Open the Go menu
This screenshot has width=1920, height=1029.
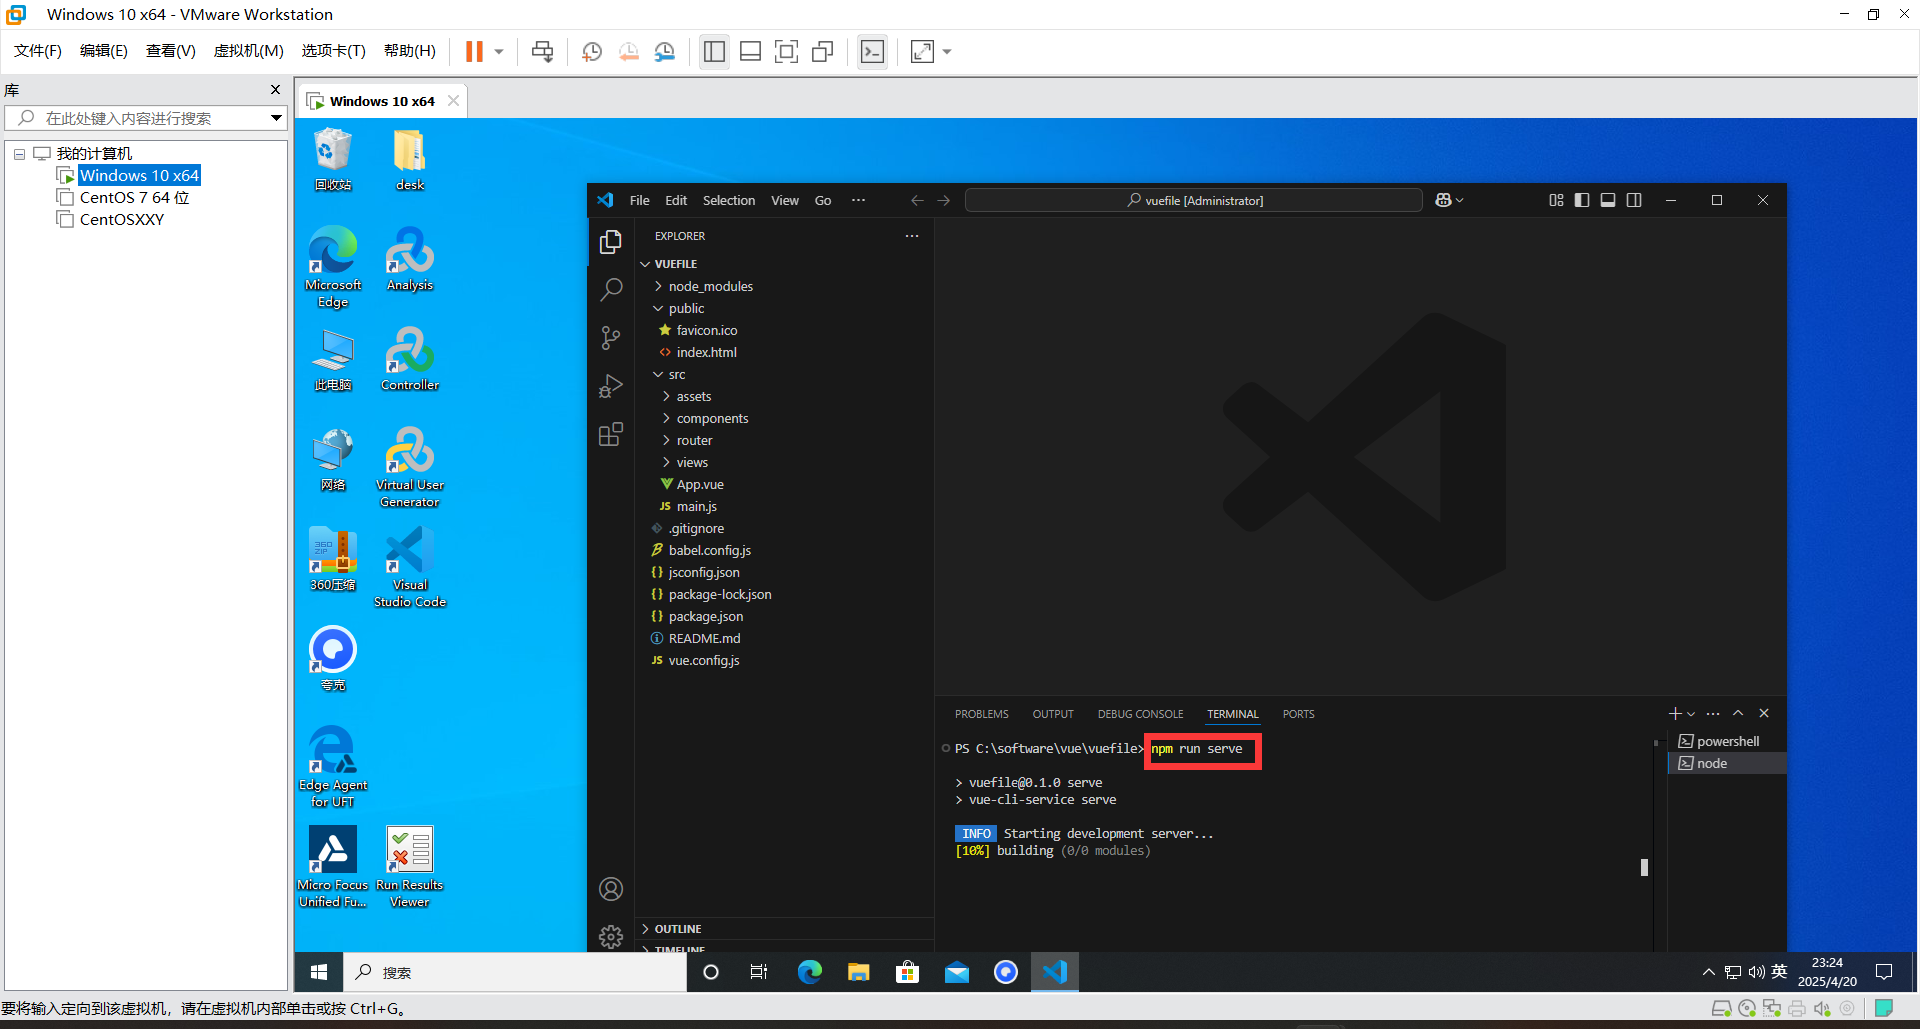(x=823, y=200)
